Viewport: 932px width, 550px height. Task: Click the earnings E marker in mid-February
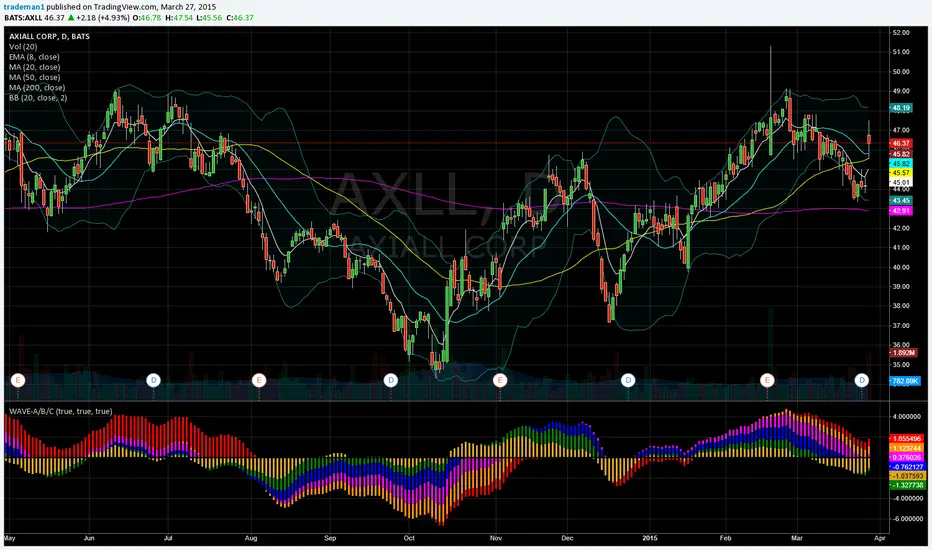[x=767, y=380]
